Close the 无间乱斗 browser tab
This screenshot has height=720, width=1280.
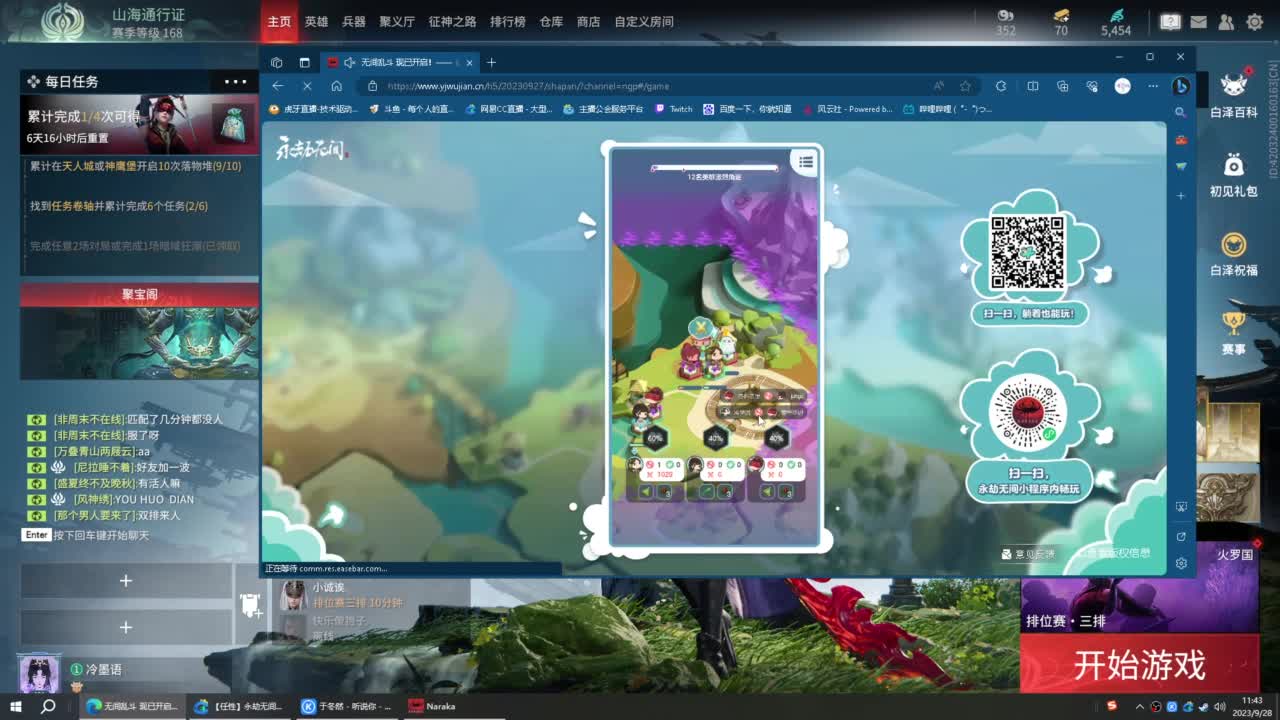point(467,62)
